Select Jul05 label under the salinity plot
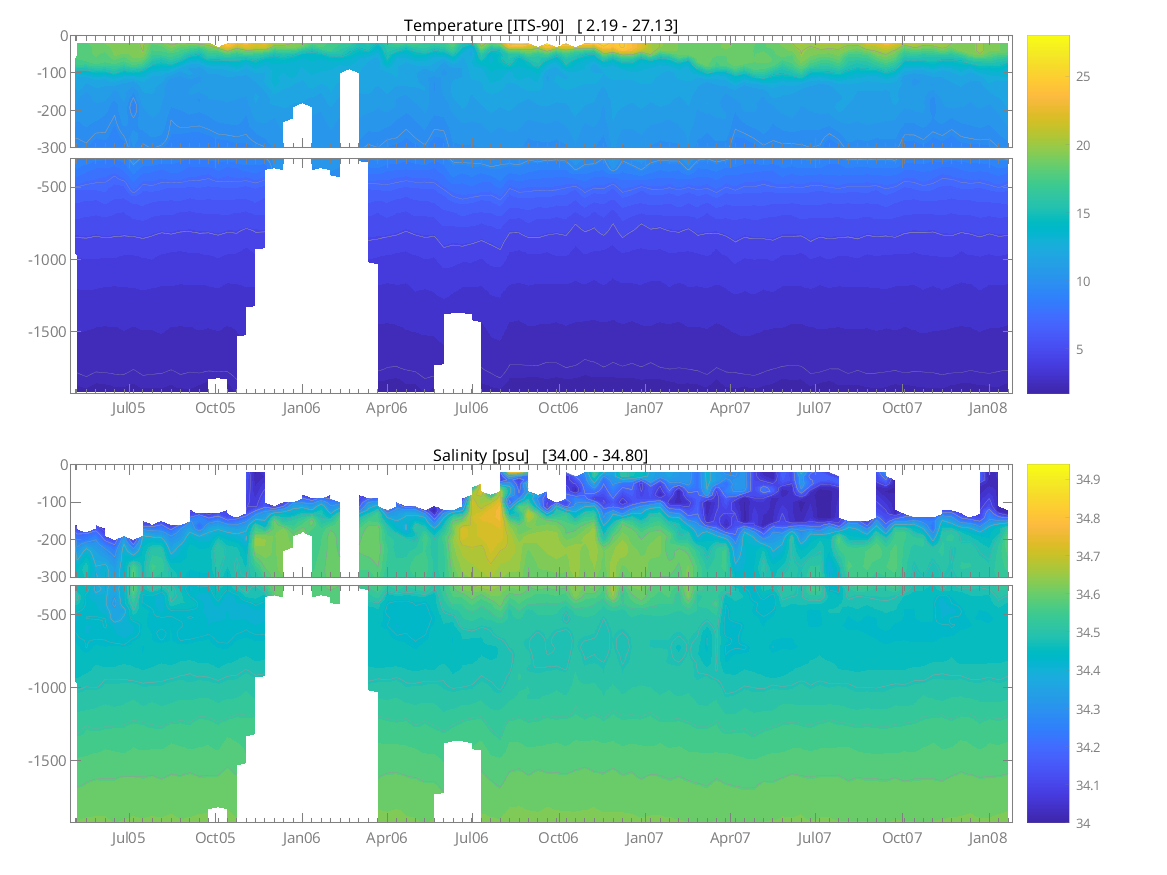Screen dimensions: 1167x875 [x=128, y=838]
